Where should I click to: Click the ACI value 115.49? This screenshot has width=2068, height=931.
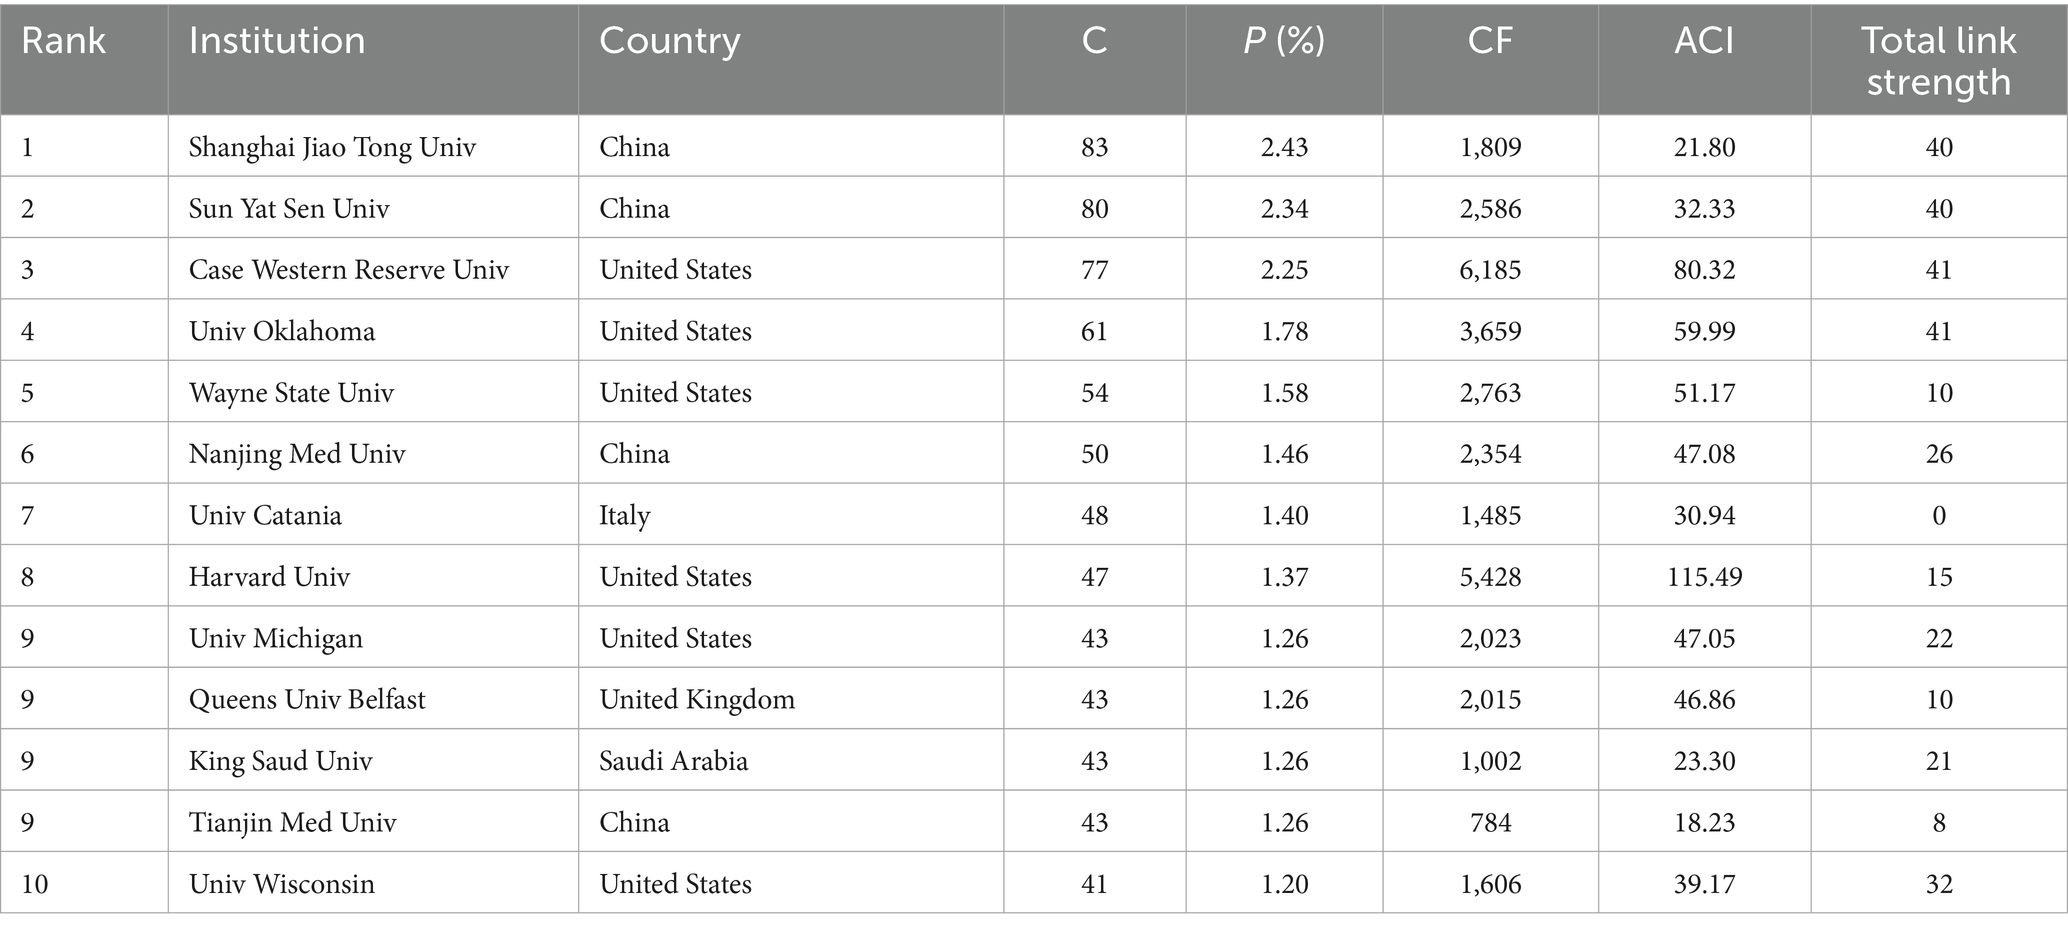pos(1704,577)
